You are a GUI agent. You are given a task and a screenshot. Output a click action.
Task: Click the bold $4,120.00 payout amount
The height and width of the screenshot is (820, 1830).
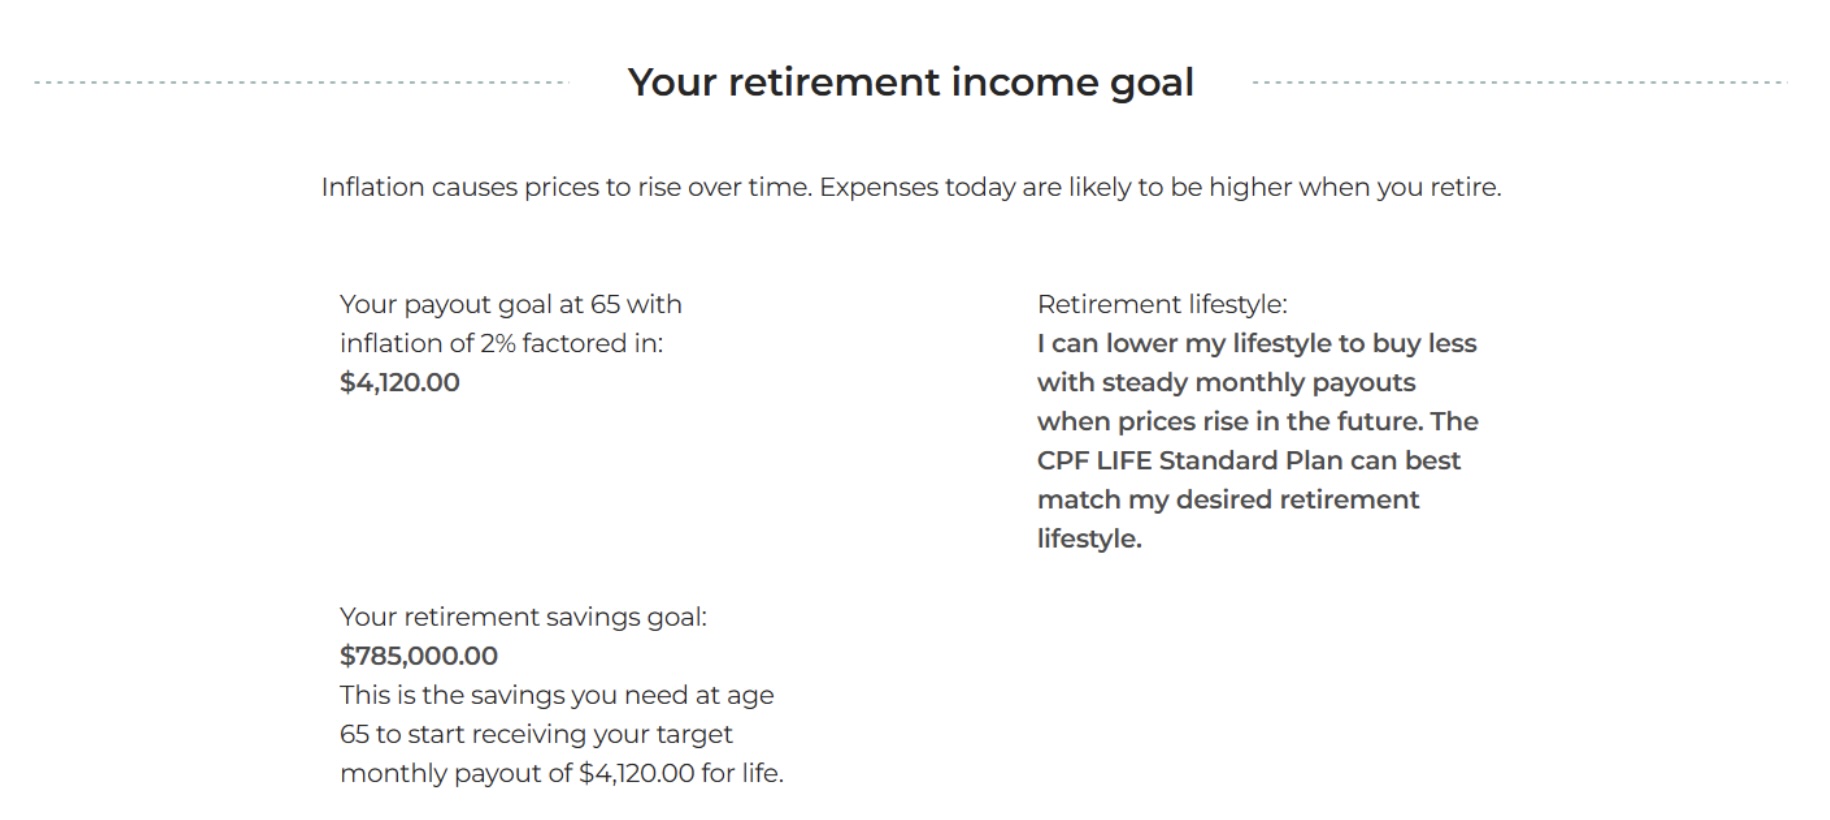(399, 382)
